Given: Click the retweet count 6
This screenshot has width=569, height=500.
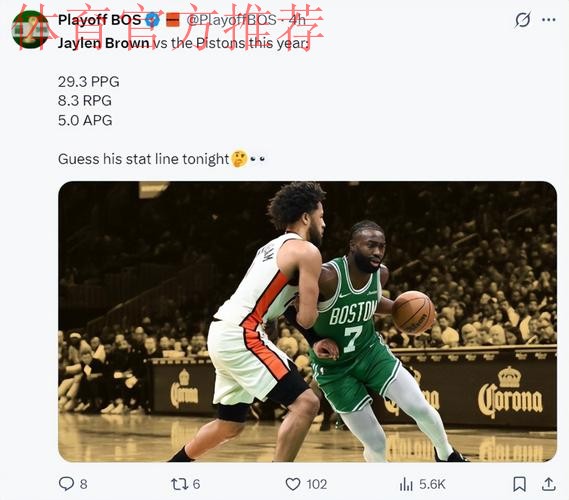Looking at the screenshot, I should [196, 484].
